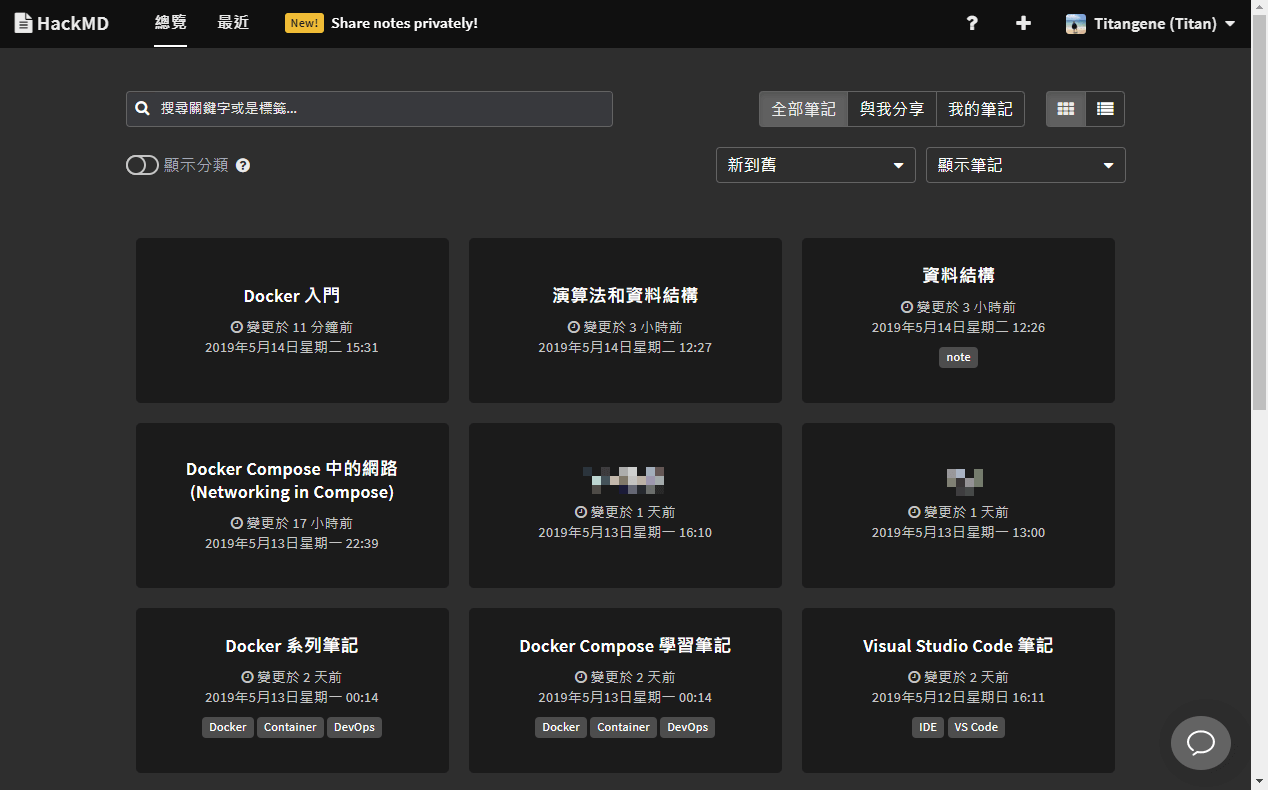Open the Docker Compose 學習筆記 note
This screenshot has height=790, width=1268.
tap(625, 690)
